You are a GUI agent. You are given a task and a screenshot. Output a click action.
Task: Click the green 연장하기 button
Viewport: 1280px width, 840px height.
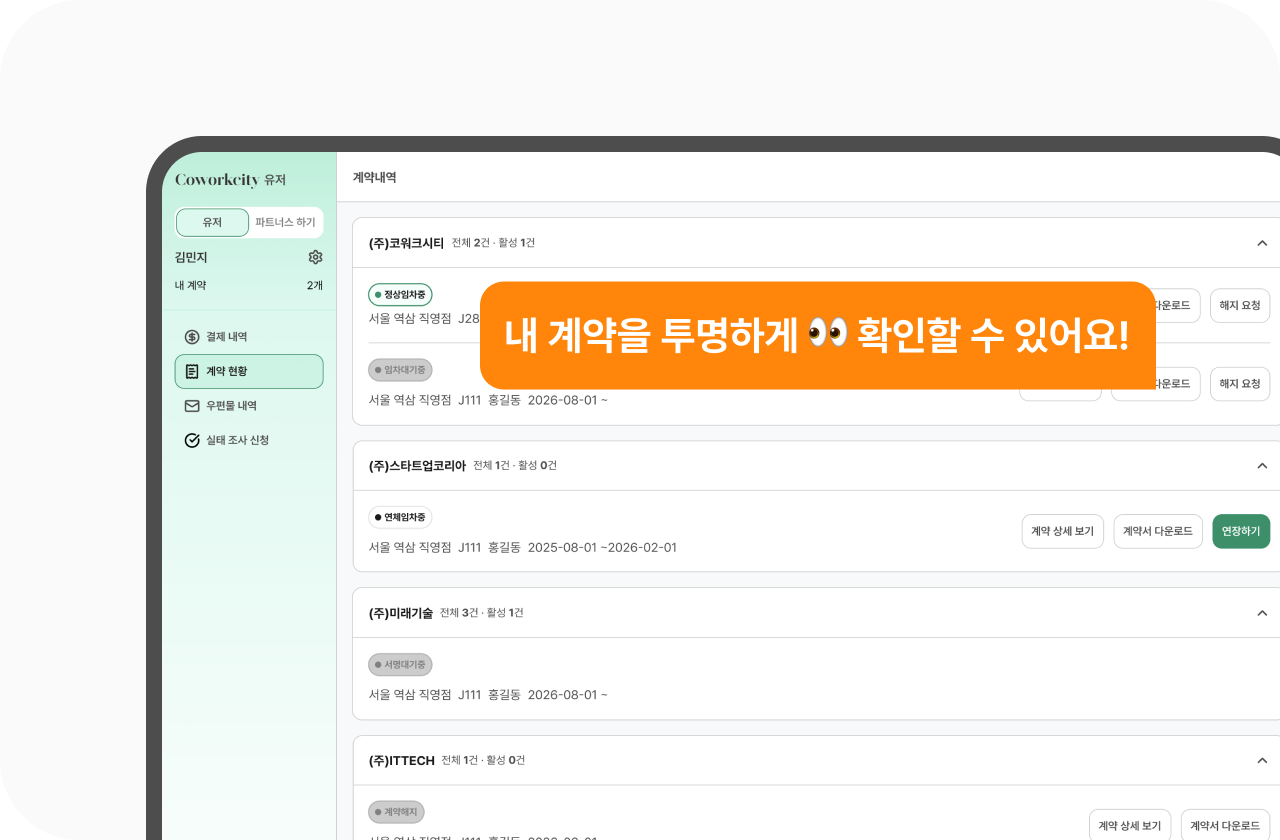[x=1240, y=531]
